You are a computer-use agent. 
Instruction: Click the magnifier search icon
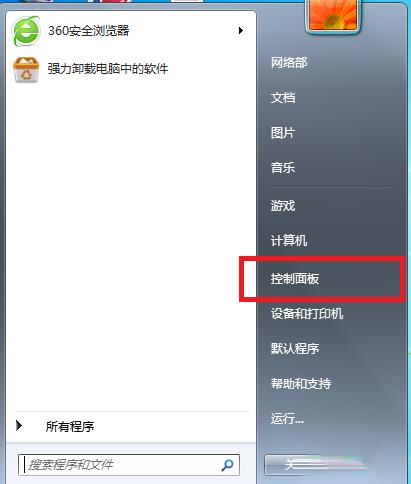tap(227, 465)
